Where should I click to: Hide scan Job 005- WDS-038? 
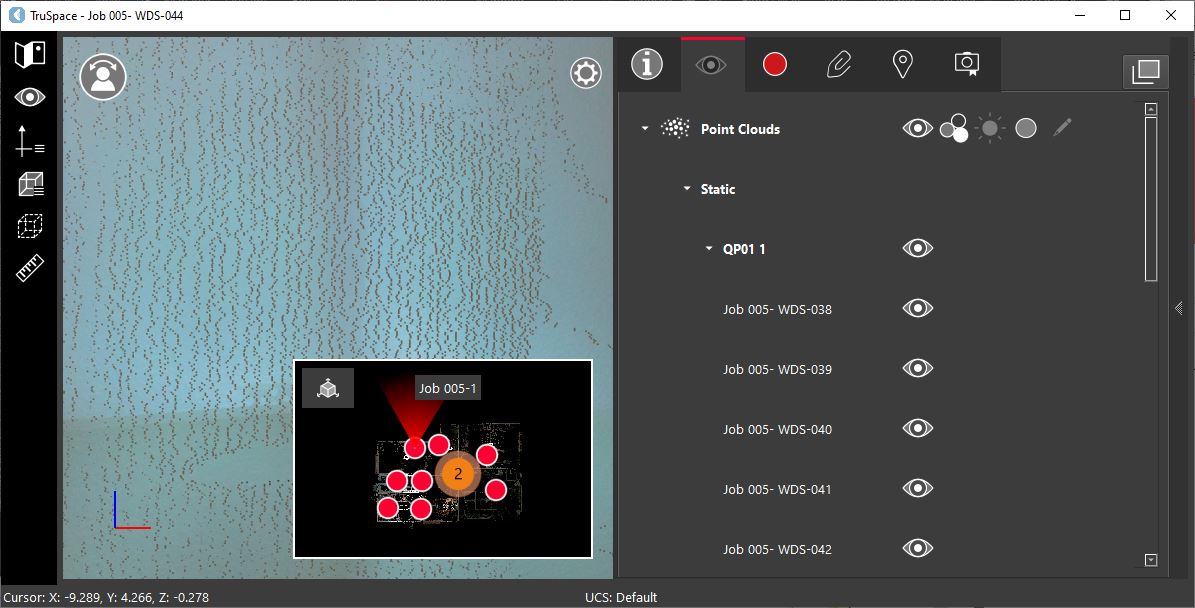(917, 308)
